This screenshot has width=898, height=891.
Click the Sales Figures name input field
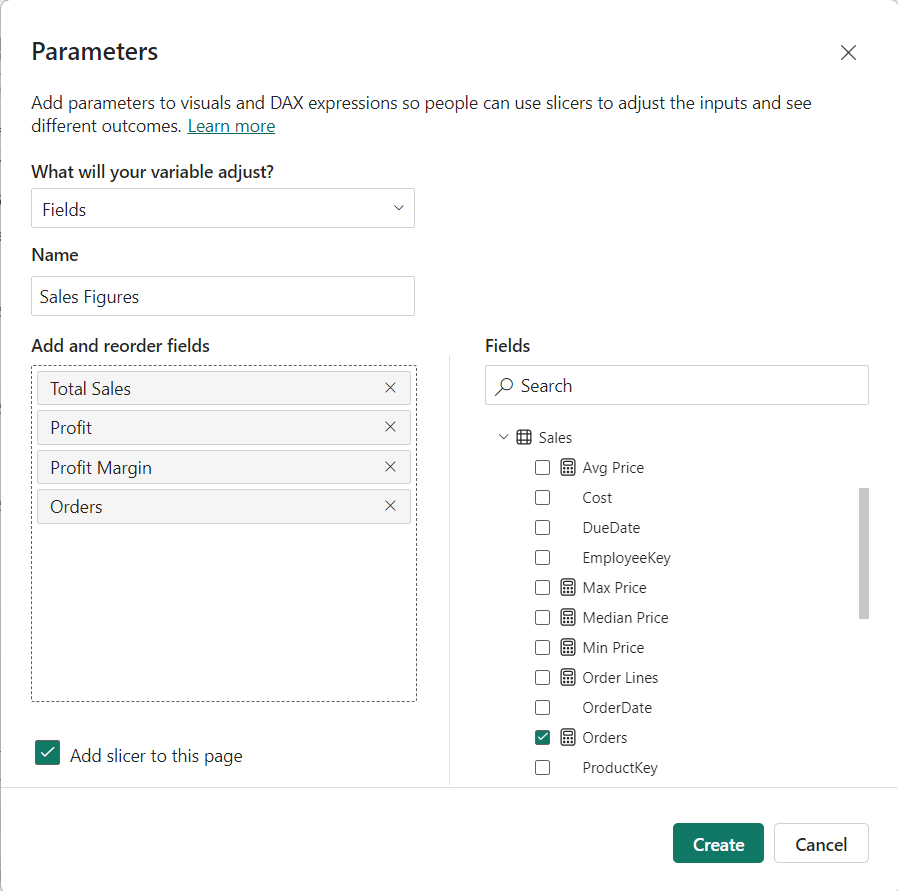(223, 296)
